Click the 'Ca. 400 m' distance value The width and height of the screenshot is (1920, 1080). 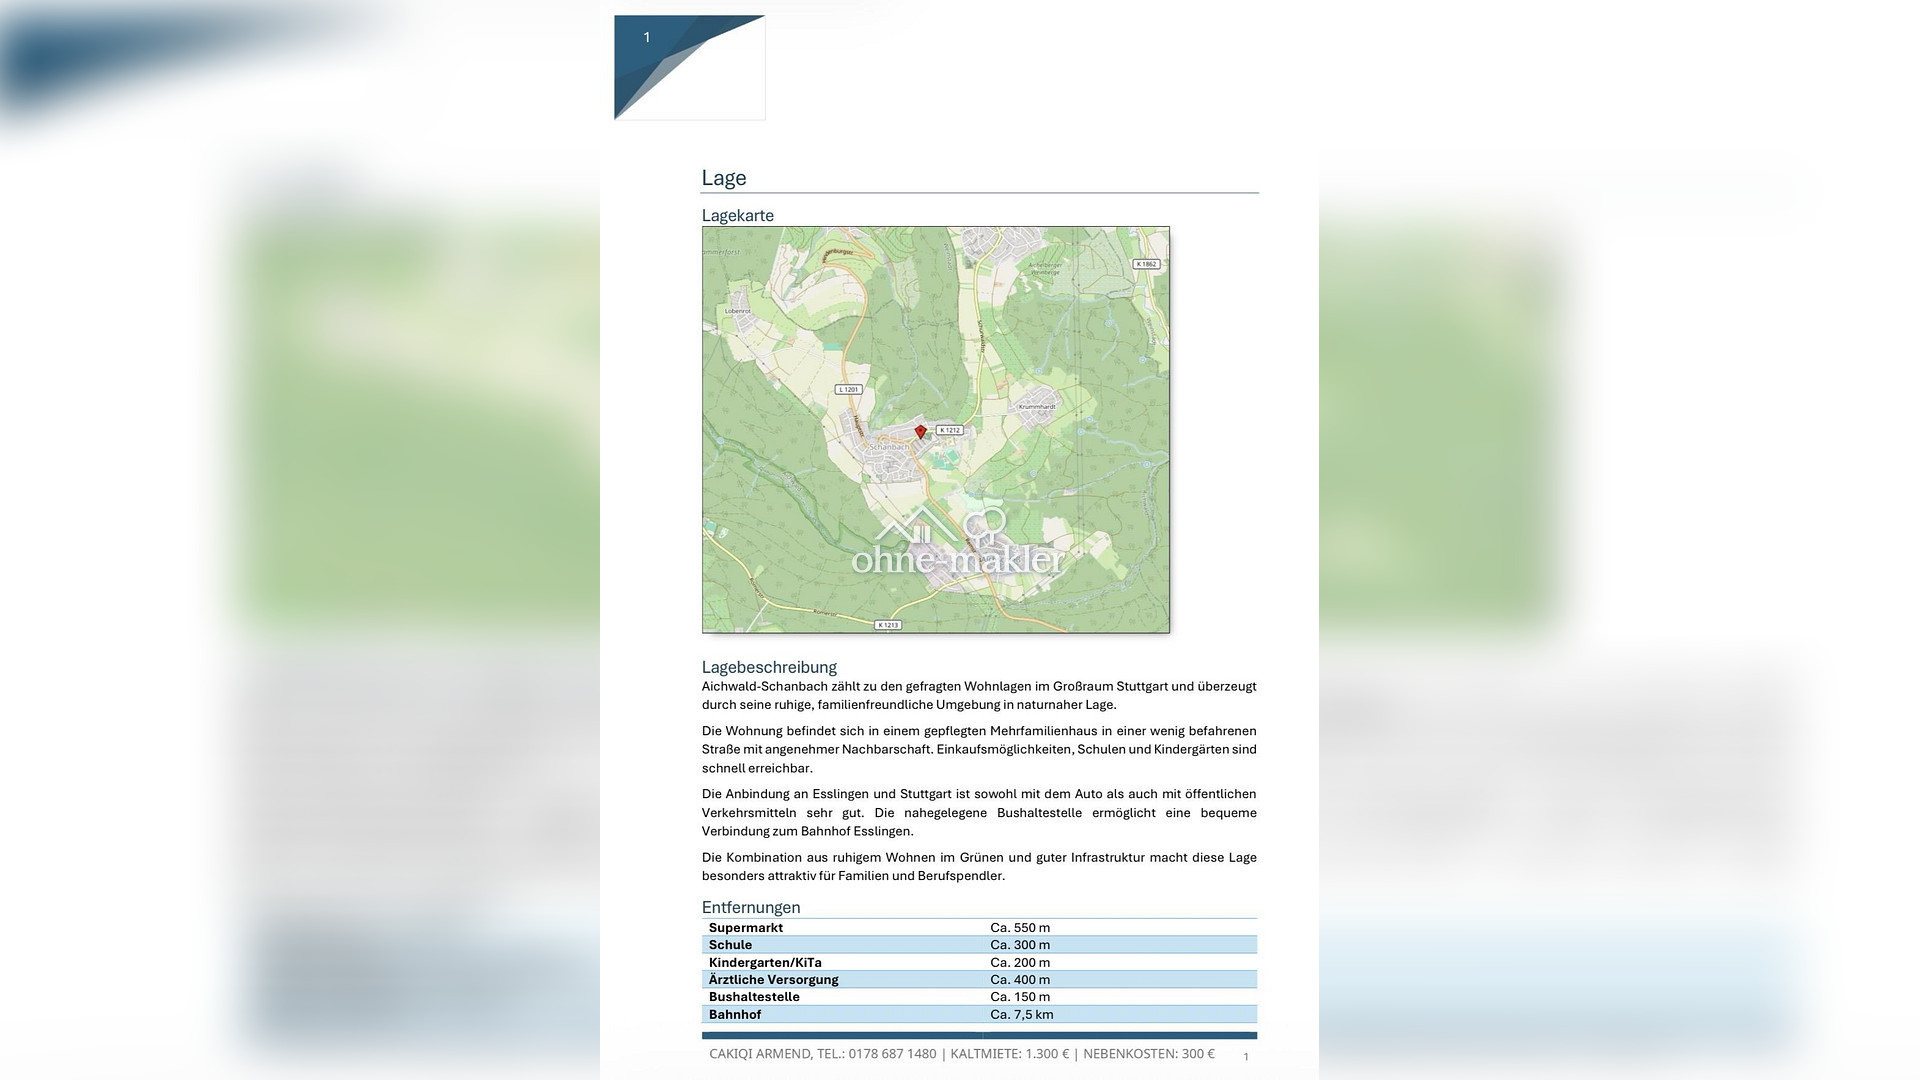[x=1020, y=980]
